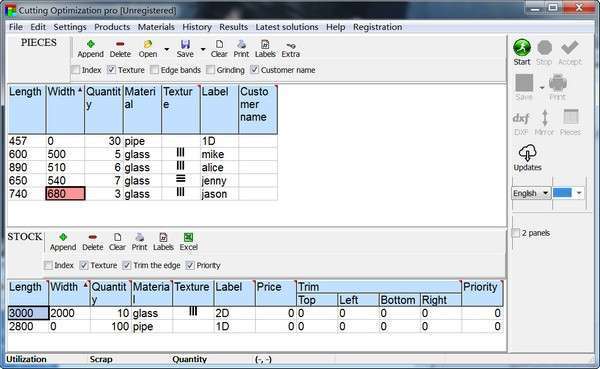Open the English language dropdown

point(531,193)
